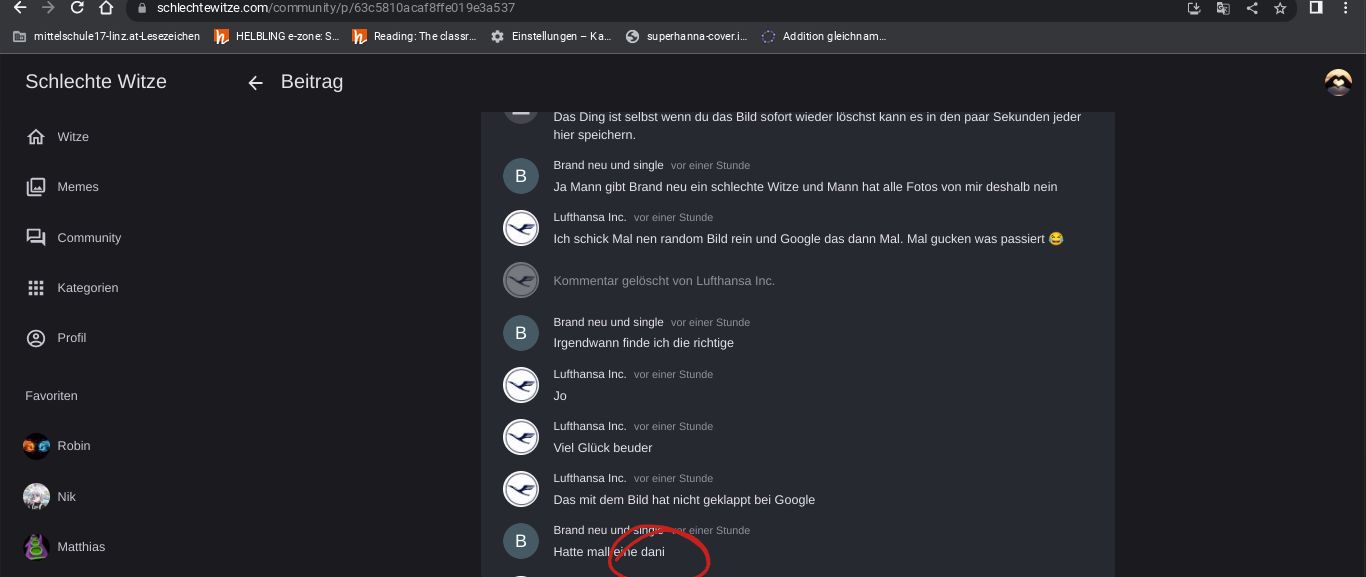Click the Profil person icon

pos(36,338)
